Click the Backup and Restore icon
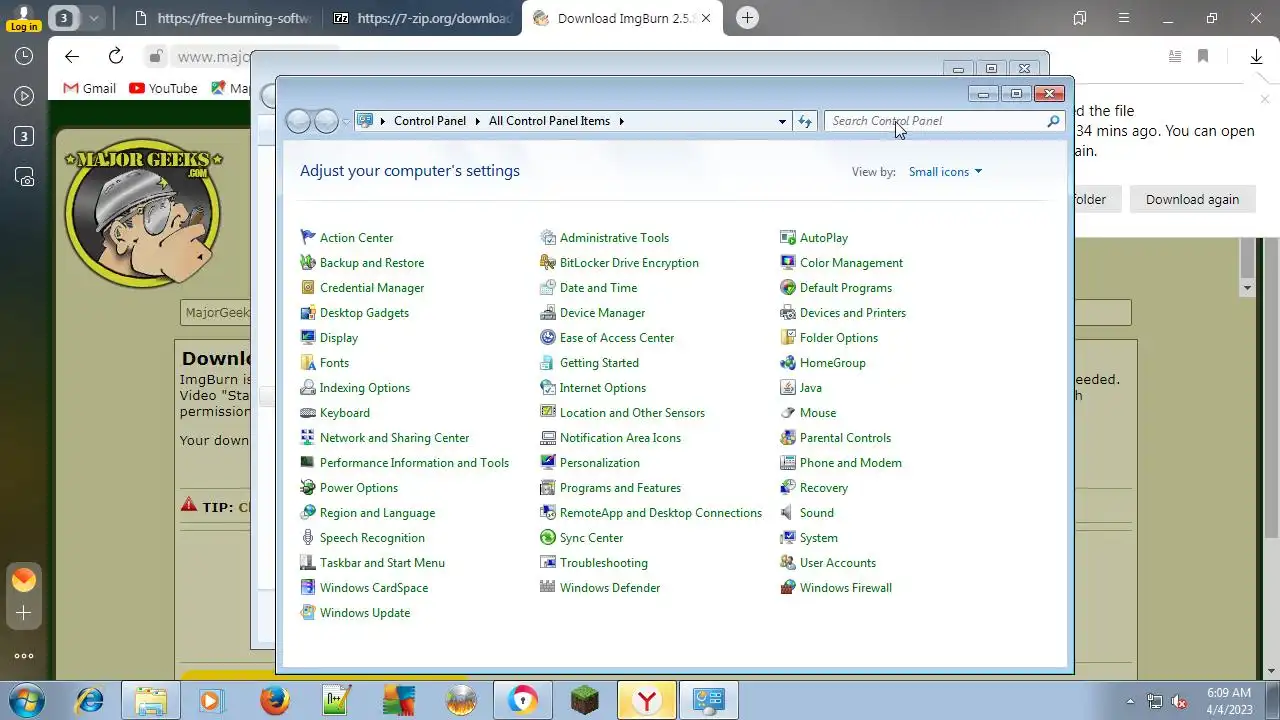Viewport: 1280px width, 720px height. pyautogui.click(x=308, y=263)
